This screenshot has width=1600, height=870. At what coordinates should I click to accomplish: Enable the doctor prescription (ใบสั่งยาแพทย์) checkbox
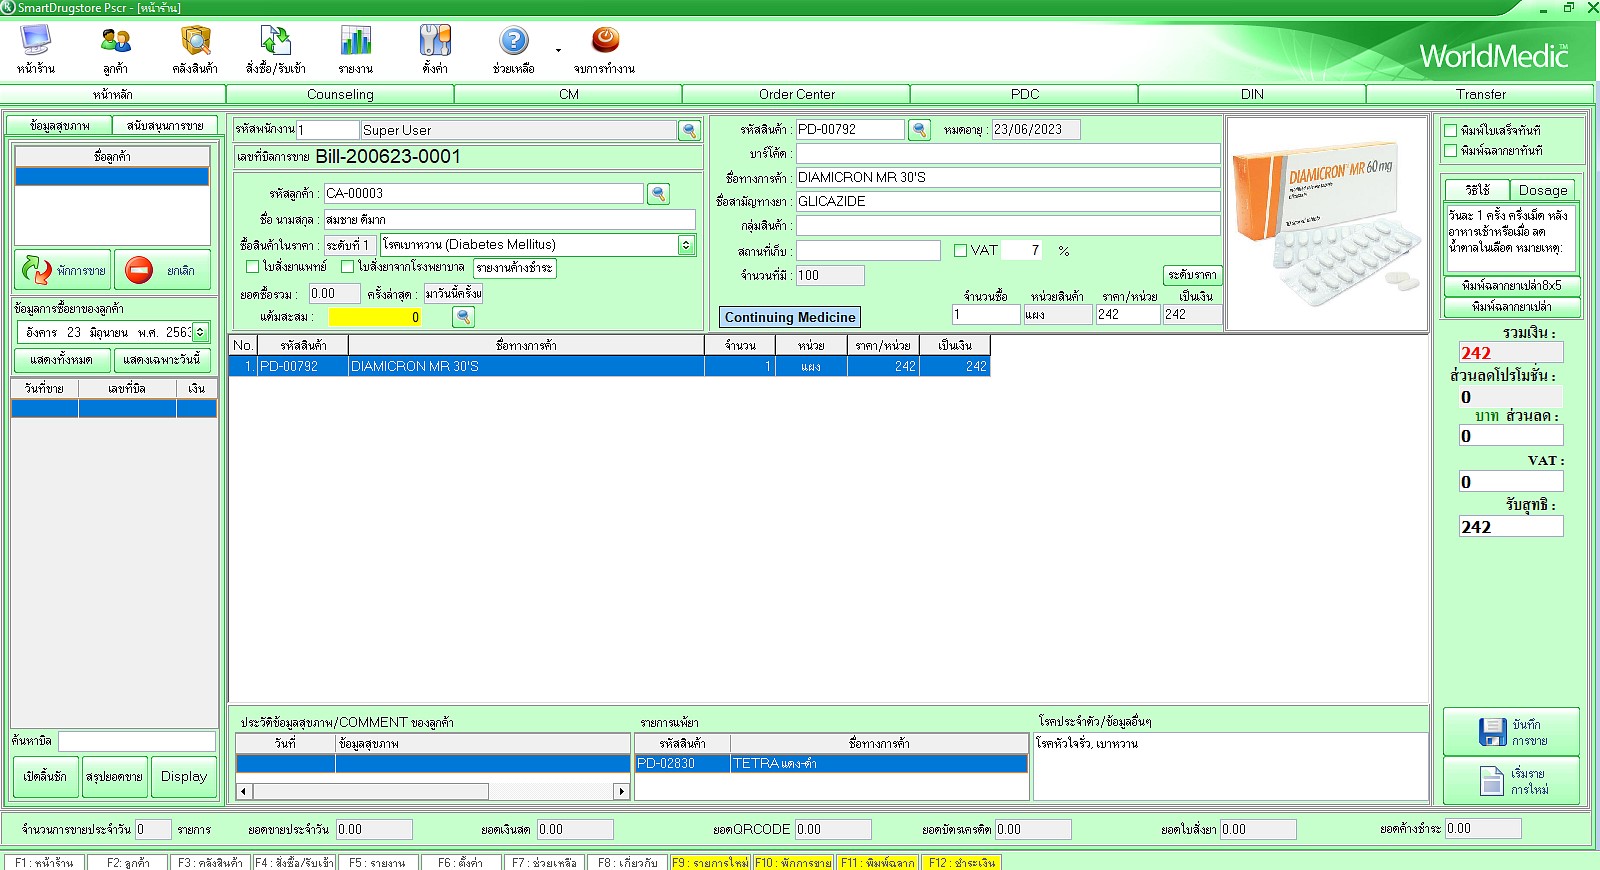pyautogui.click(x=253, y=267)
